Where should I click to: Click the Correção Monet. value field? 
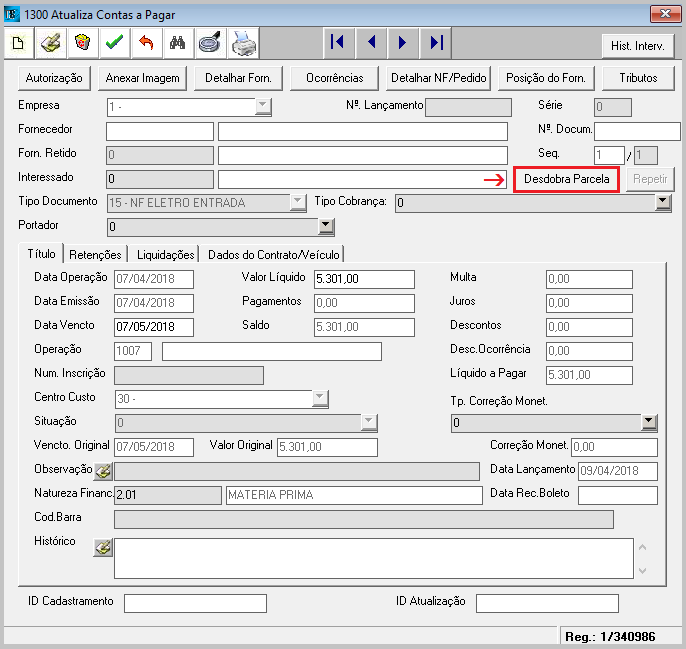tap(614, 447)
